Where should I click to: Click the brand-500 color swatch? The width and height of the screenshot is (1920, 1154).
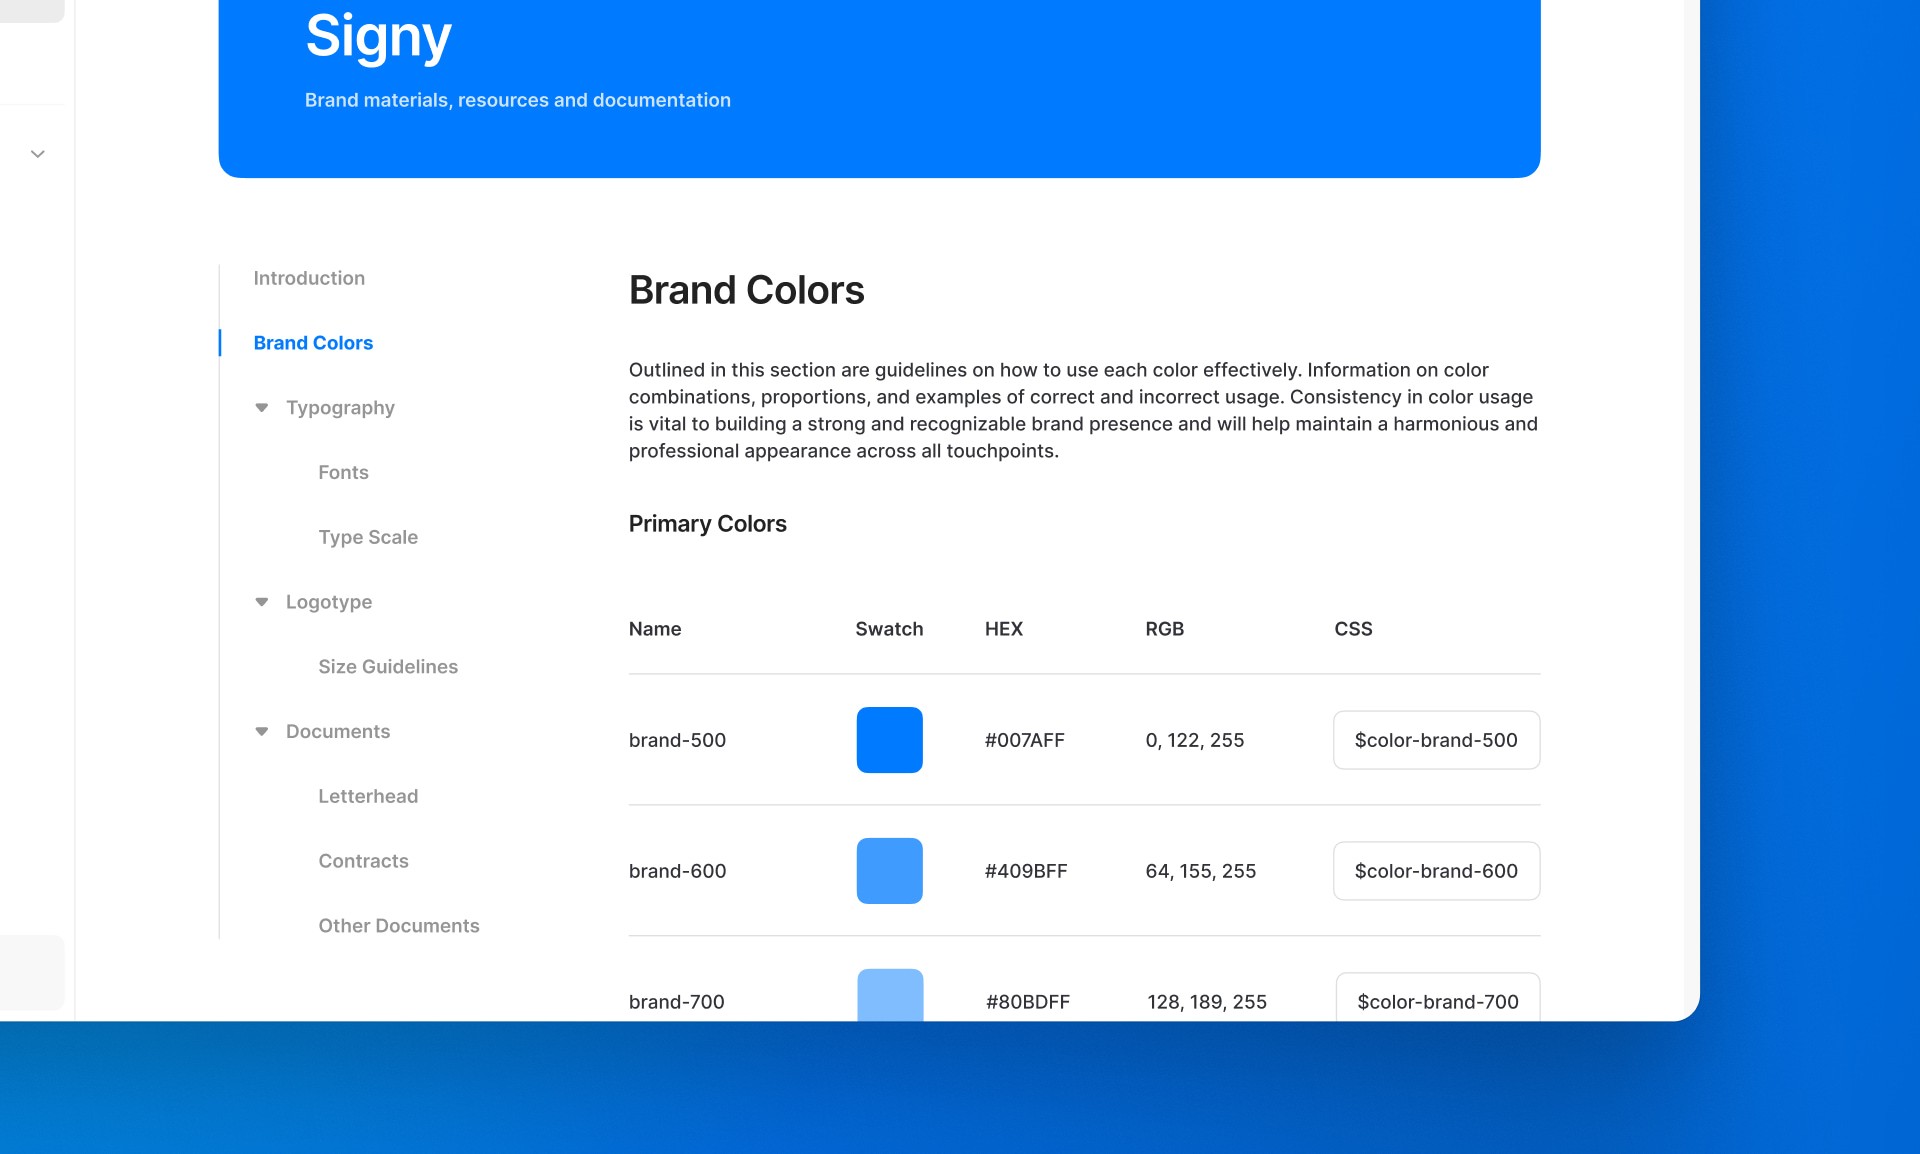(889, 740)
